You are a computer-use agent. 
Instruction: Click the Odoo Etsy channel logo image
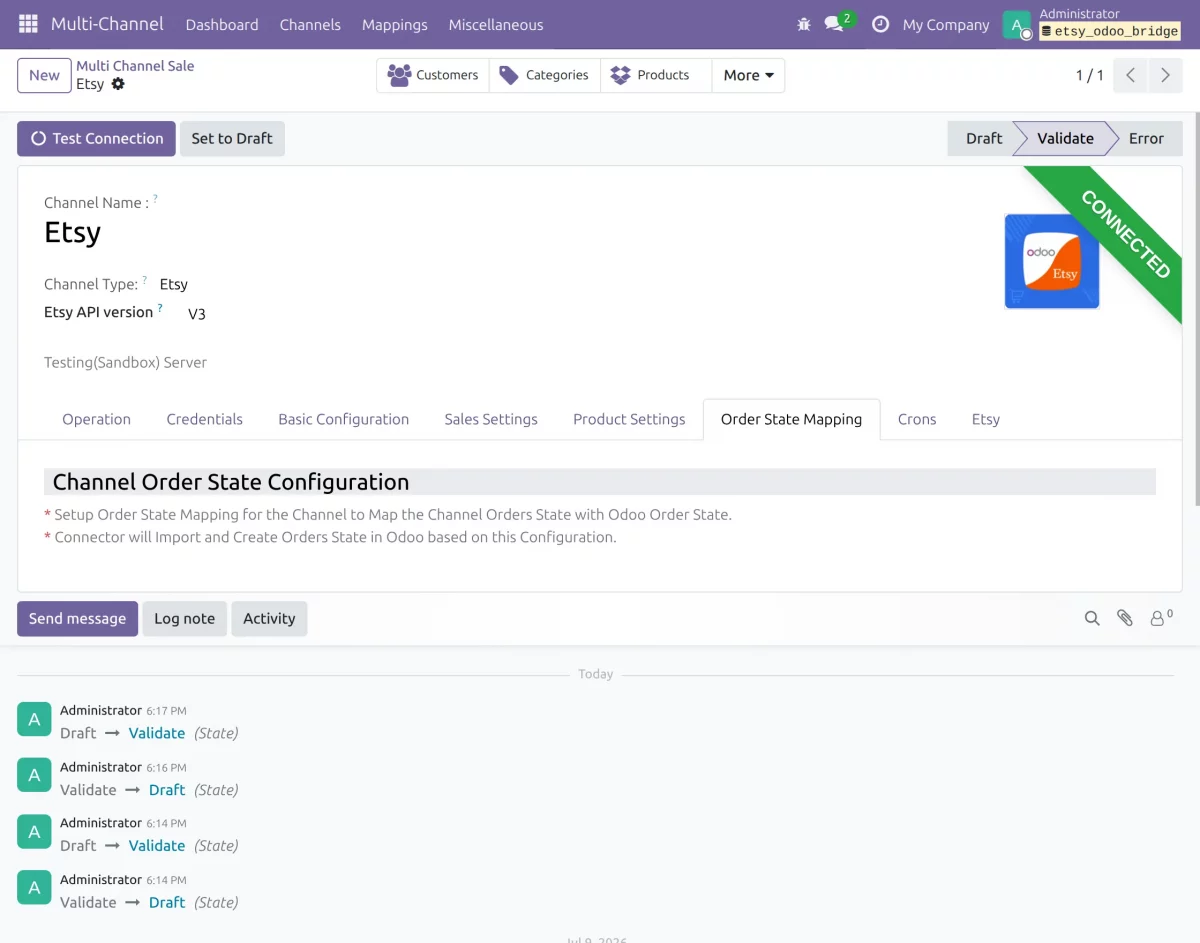click(1052, 261)
